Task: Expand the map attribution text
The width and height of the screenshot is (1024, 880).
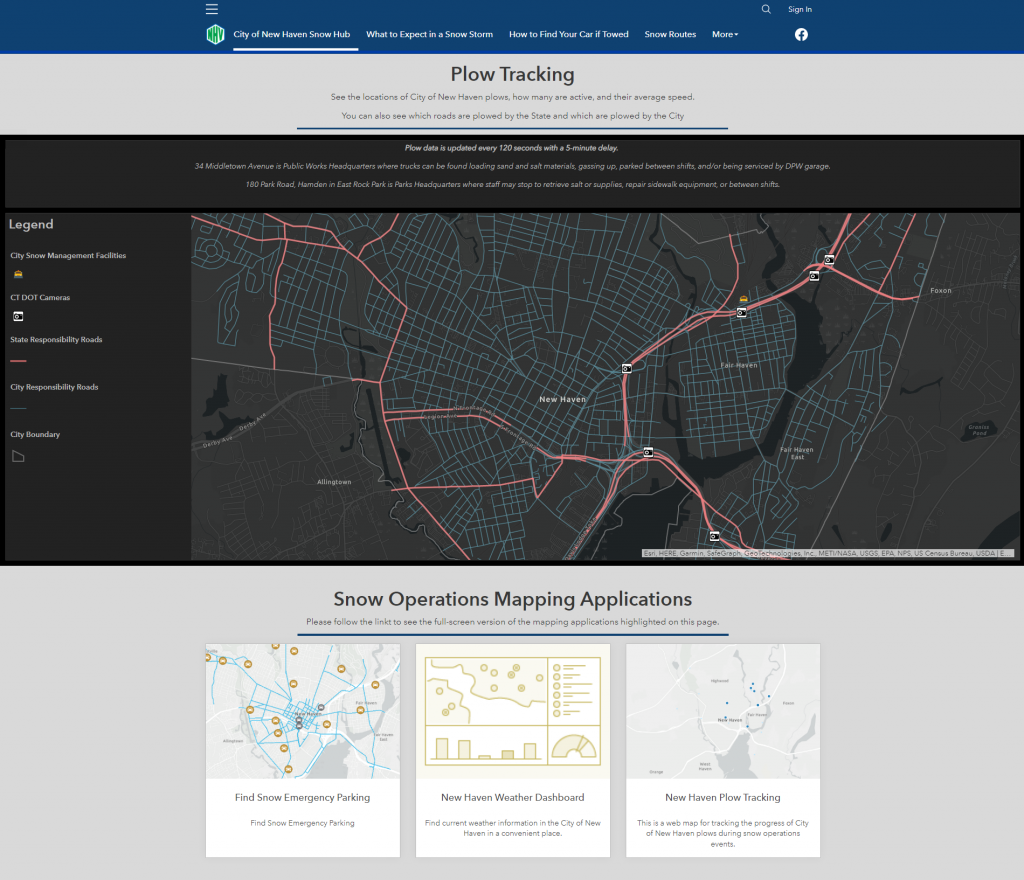Action: tap(828, 554)
